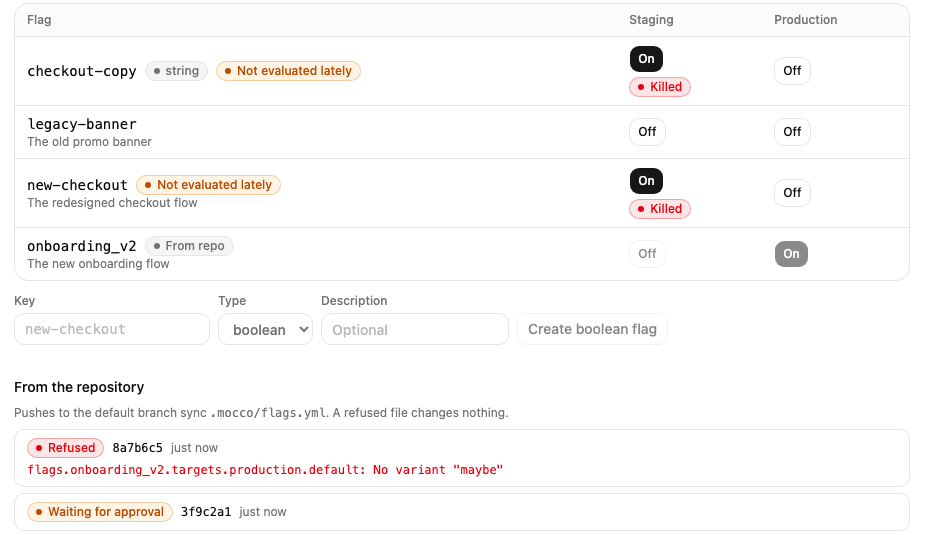The image size is (925, 535).
Task: Click the Killed badge in new-checkout row
Action: click(x=660, y=209)
